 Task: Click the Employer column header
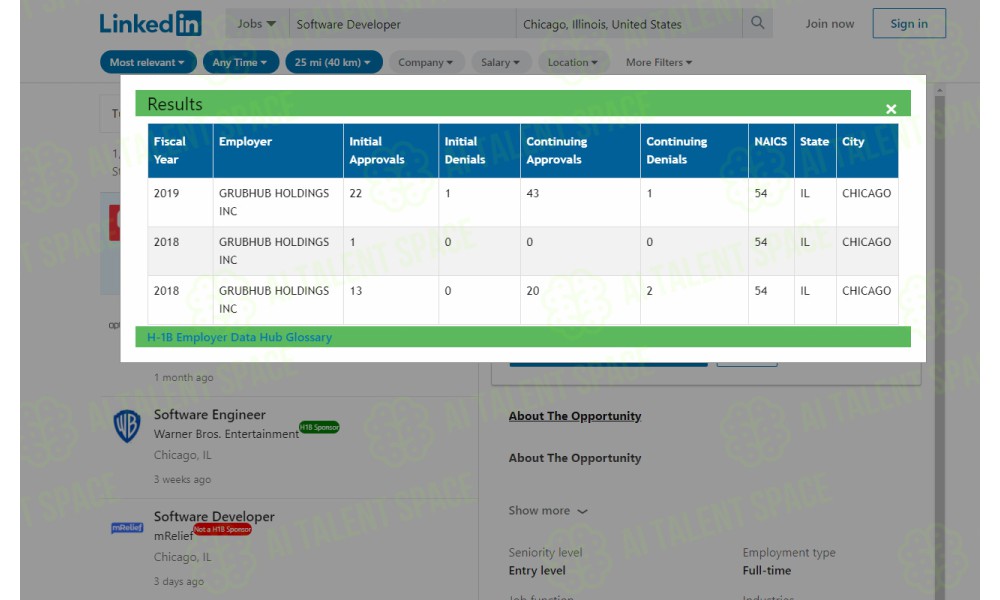tap(278, 150)
